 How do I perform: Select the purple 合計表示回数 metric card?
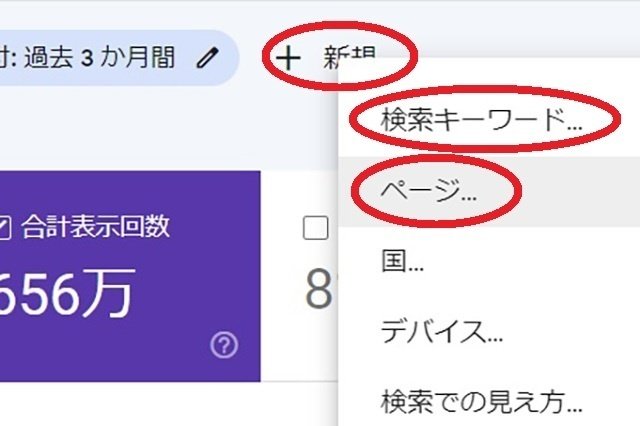pyautogui.click(x=130, y=276)
